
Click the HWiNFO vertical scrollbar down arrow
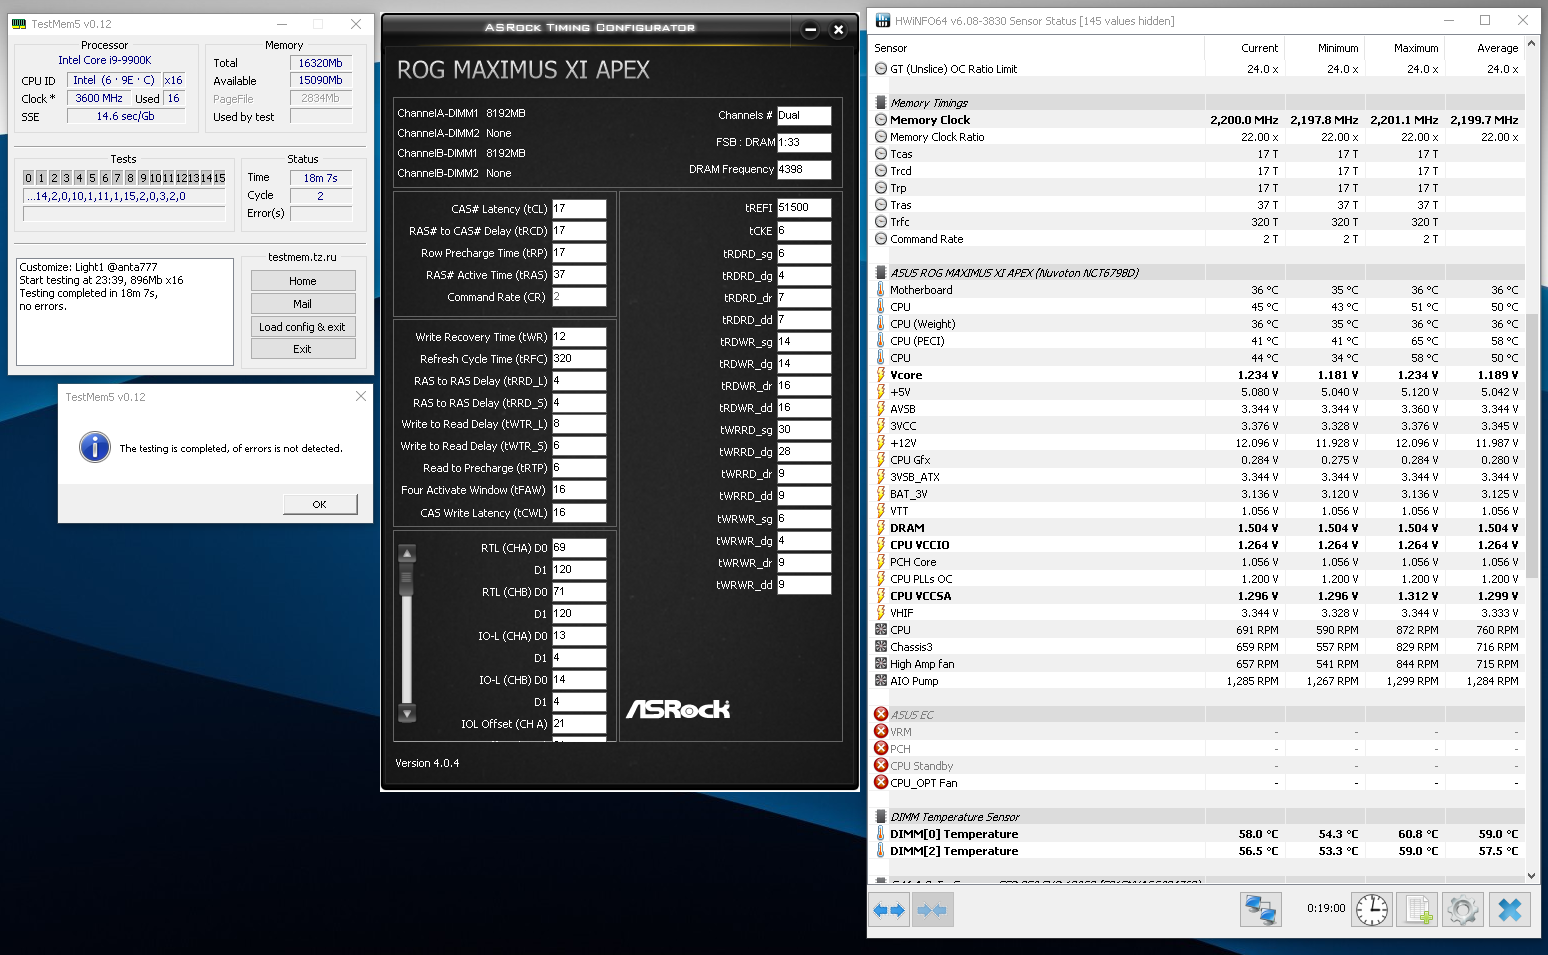click(1532, 875)
